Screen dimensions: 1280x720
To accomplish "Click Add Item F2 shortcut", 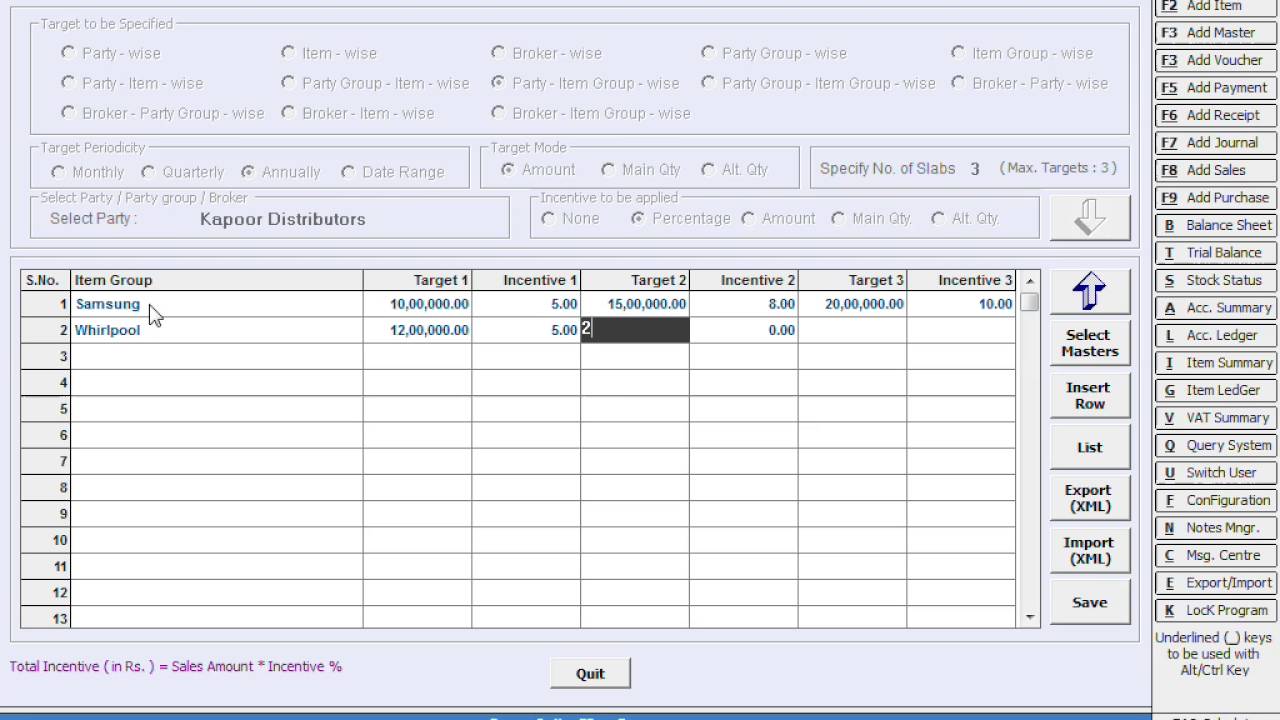I will (x=1215, y=6).
